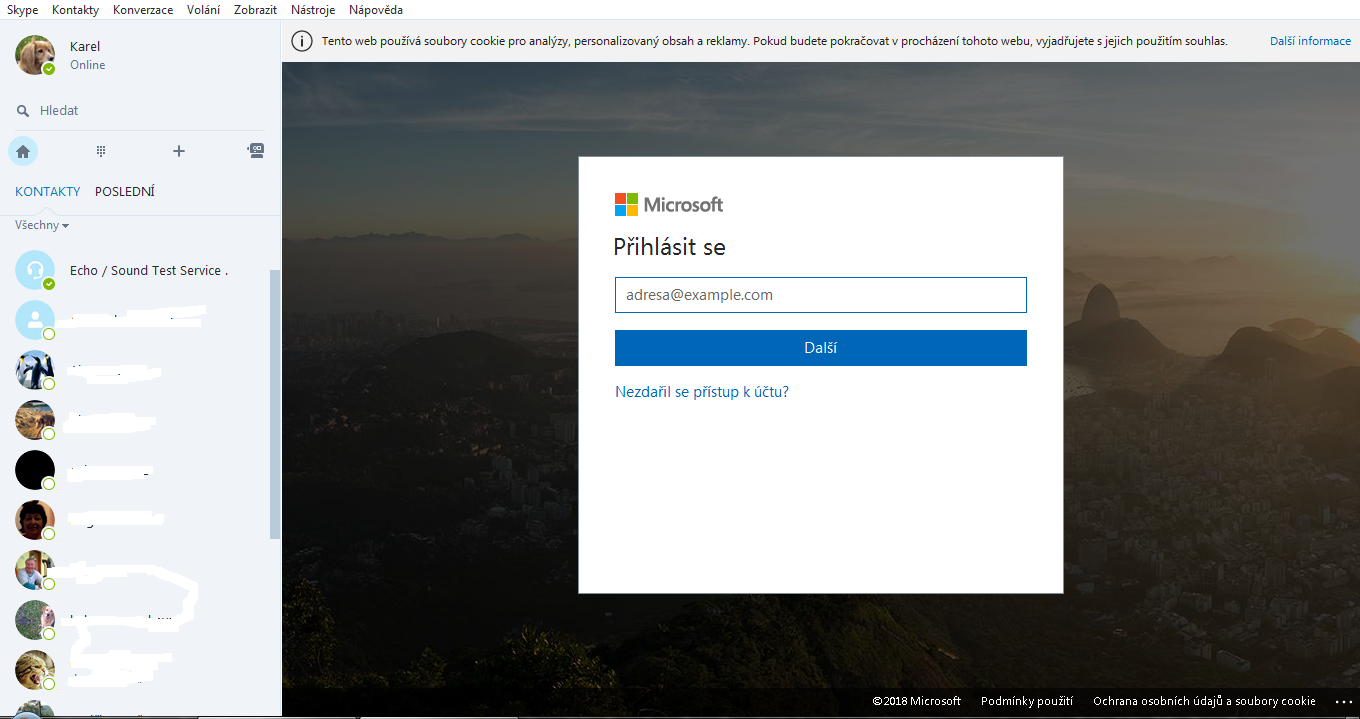The height and width of the screenshot is (719, 1360).
Task: Select the Echo / Sound Test Service avatar
Action: pos(35,270)
